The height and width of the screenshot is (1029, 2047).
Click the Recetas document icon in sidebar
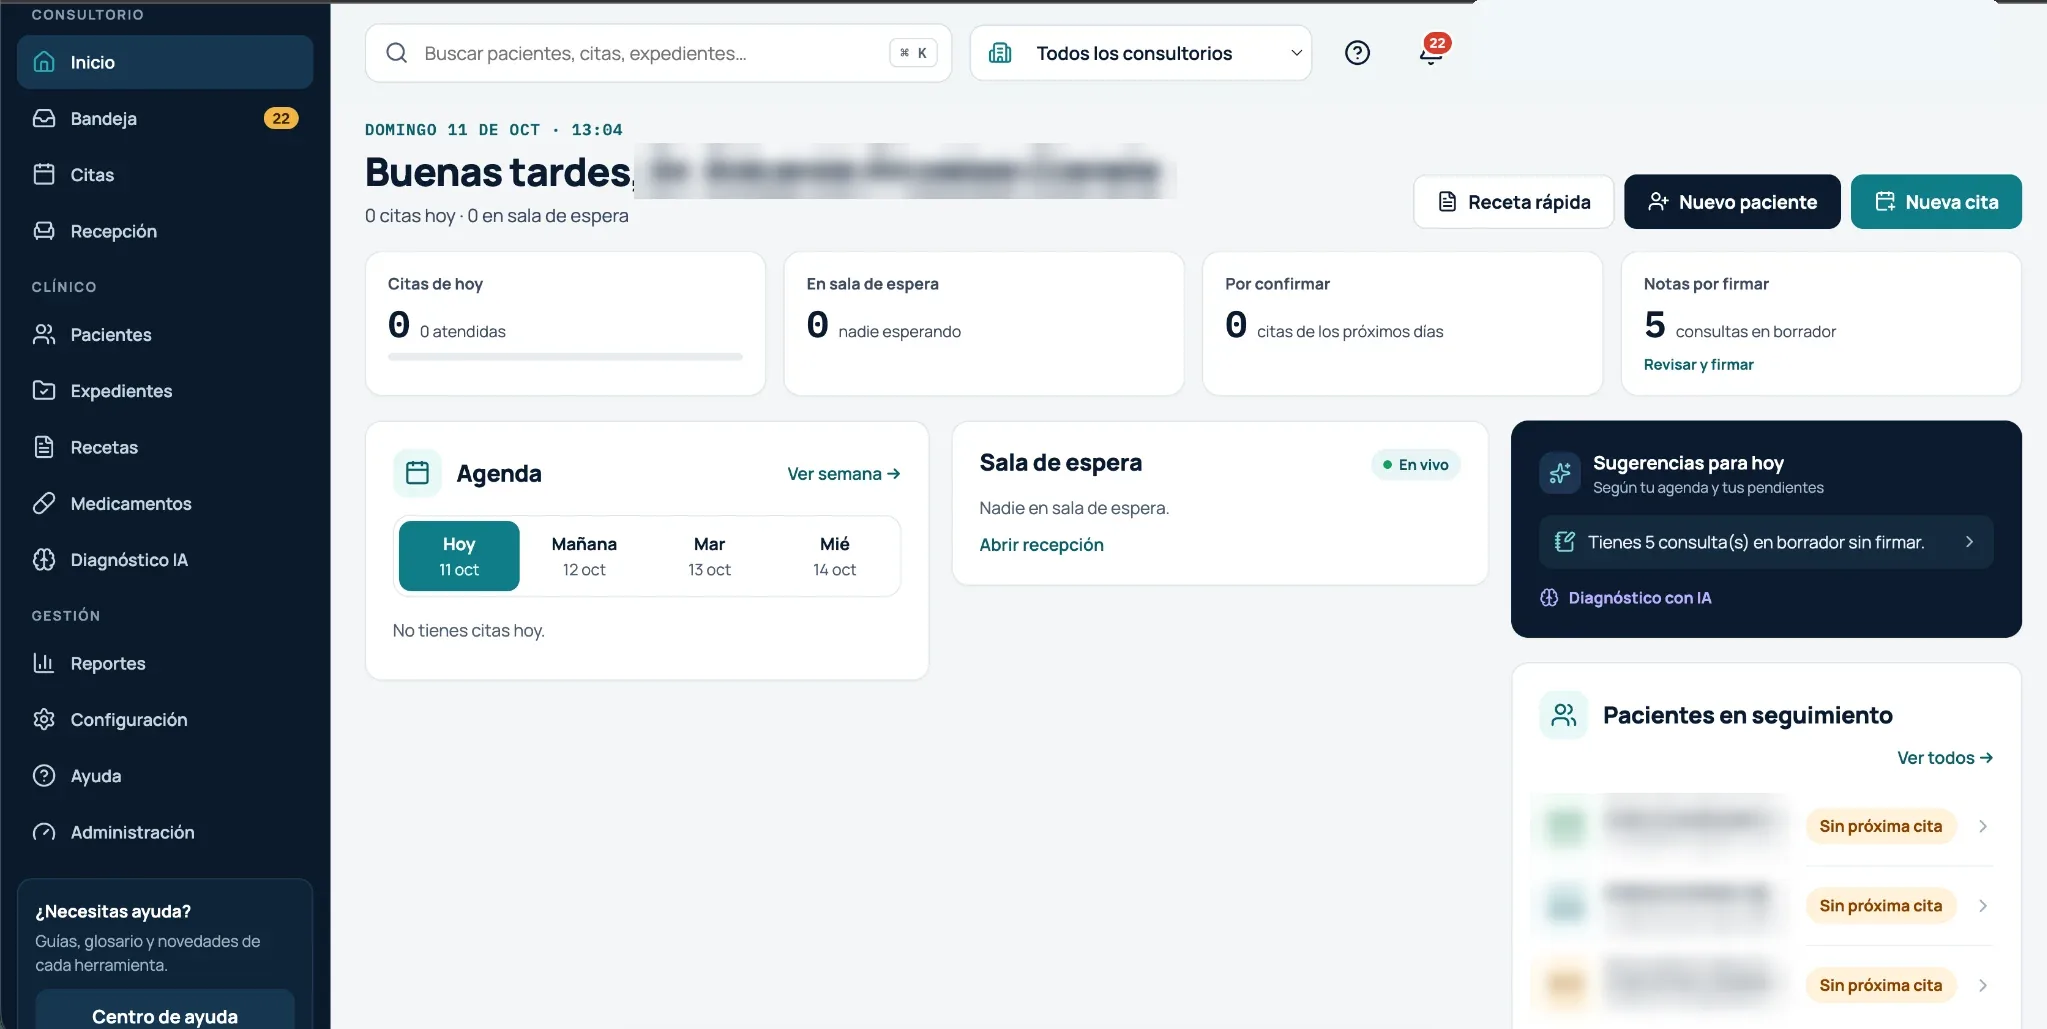(x=44, y=447)
